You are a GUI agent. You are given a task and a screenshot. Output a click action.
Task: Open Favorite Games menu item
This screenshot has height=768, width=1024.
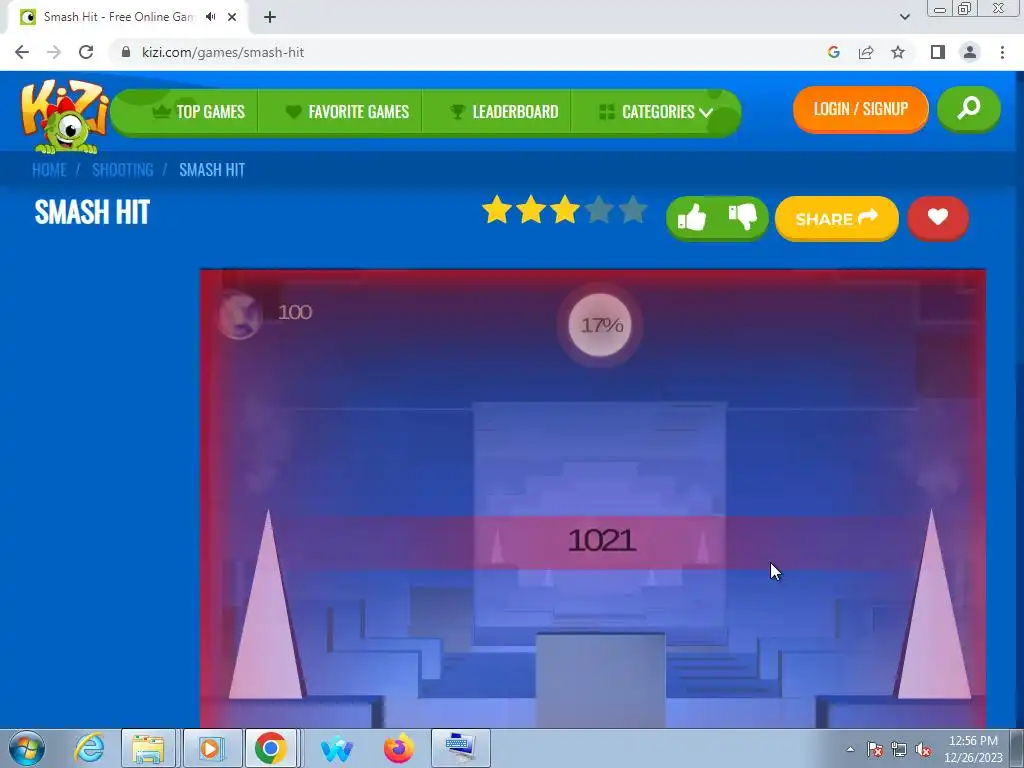347,112
